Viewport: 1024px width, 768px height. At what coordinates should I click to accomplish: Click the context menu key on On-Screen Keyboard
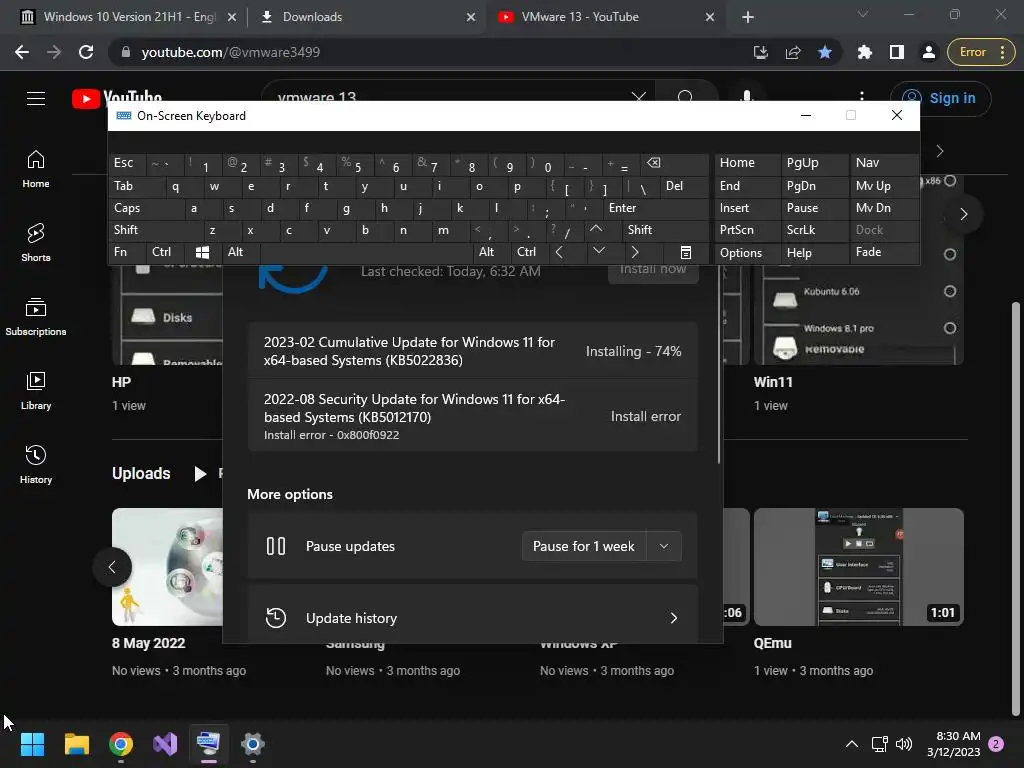686,253
